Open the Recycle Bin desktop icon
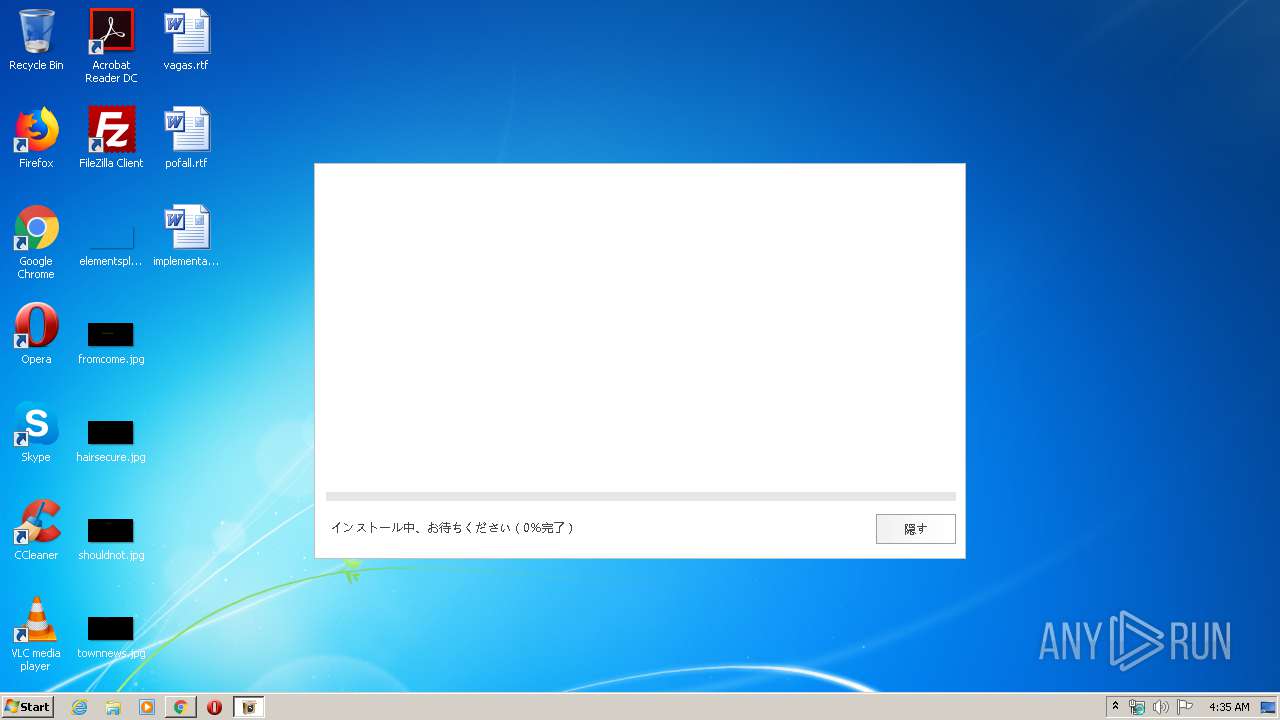 coord(36,40)
